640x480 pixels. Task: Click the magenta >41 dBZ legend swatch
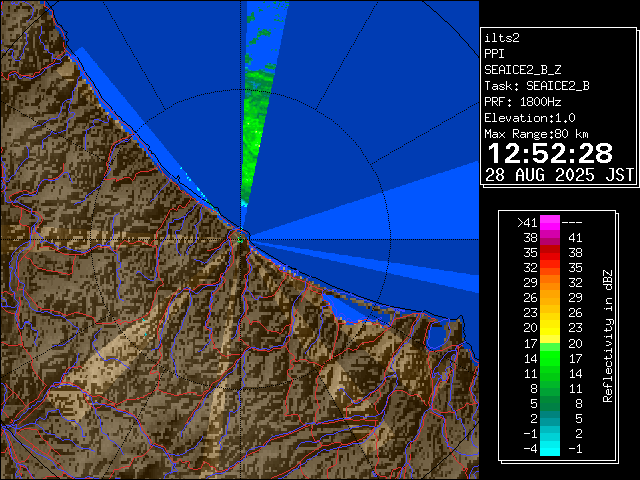click(550, 222)
